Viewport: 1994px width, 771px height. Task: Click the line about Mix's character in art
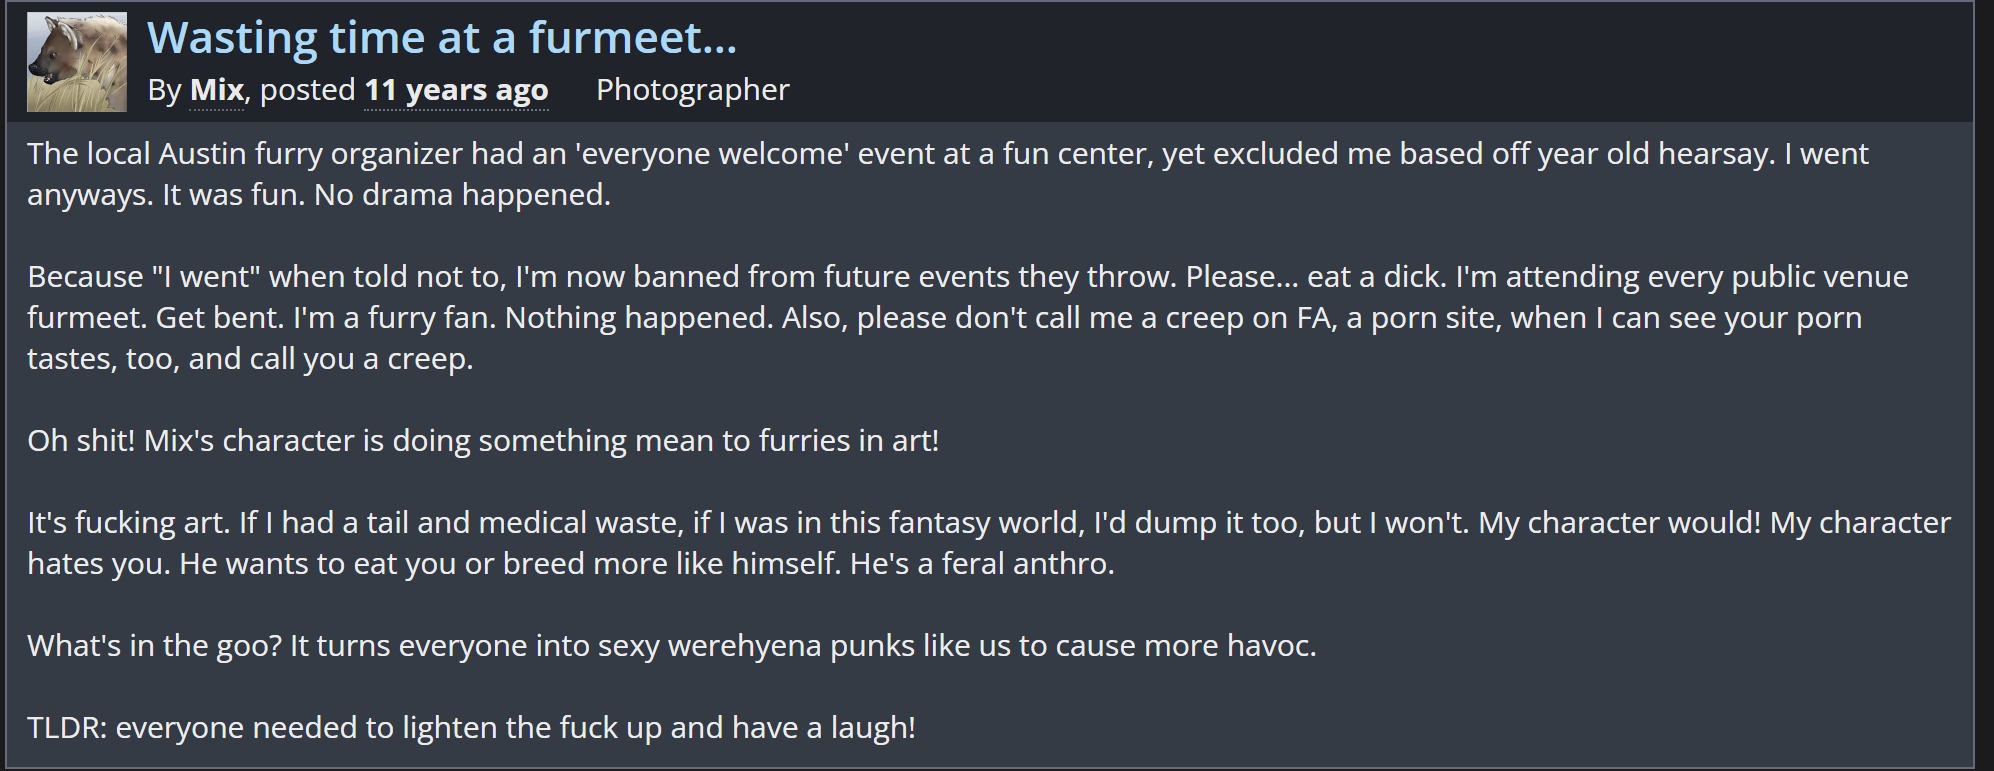(483, 440)
